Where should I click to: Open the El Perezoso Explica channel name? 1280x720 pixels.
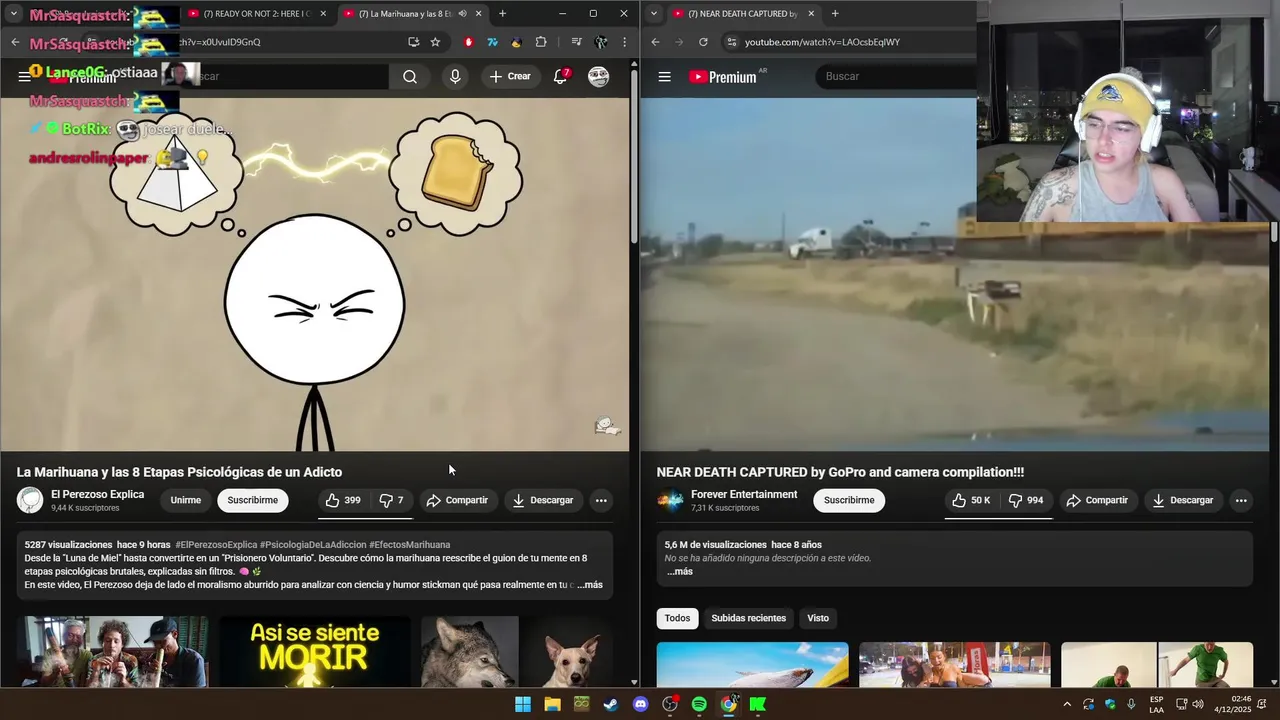[x=97, y=494]
